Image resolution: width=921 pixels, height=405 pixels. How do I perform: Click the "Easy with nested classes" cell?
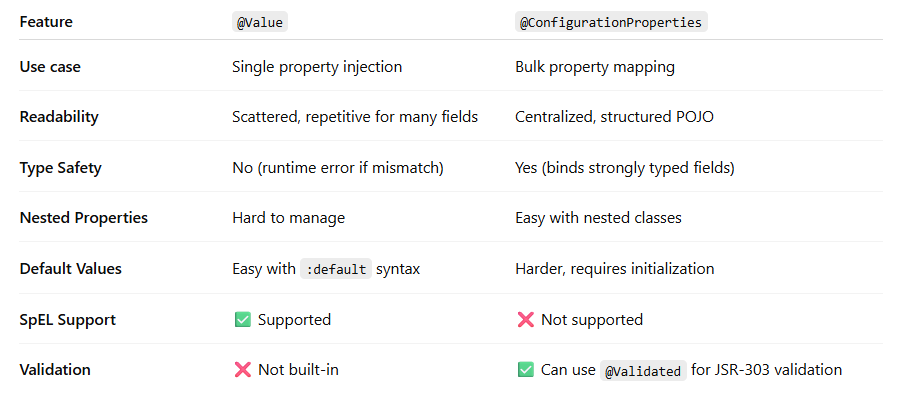tap(598, 218)
